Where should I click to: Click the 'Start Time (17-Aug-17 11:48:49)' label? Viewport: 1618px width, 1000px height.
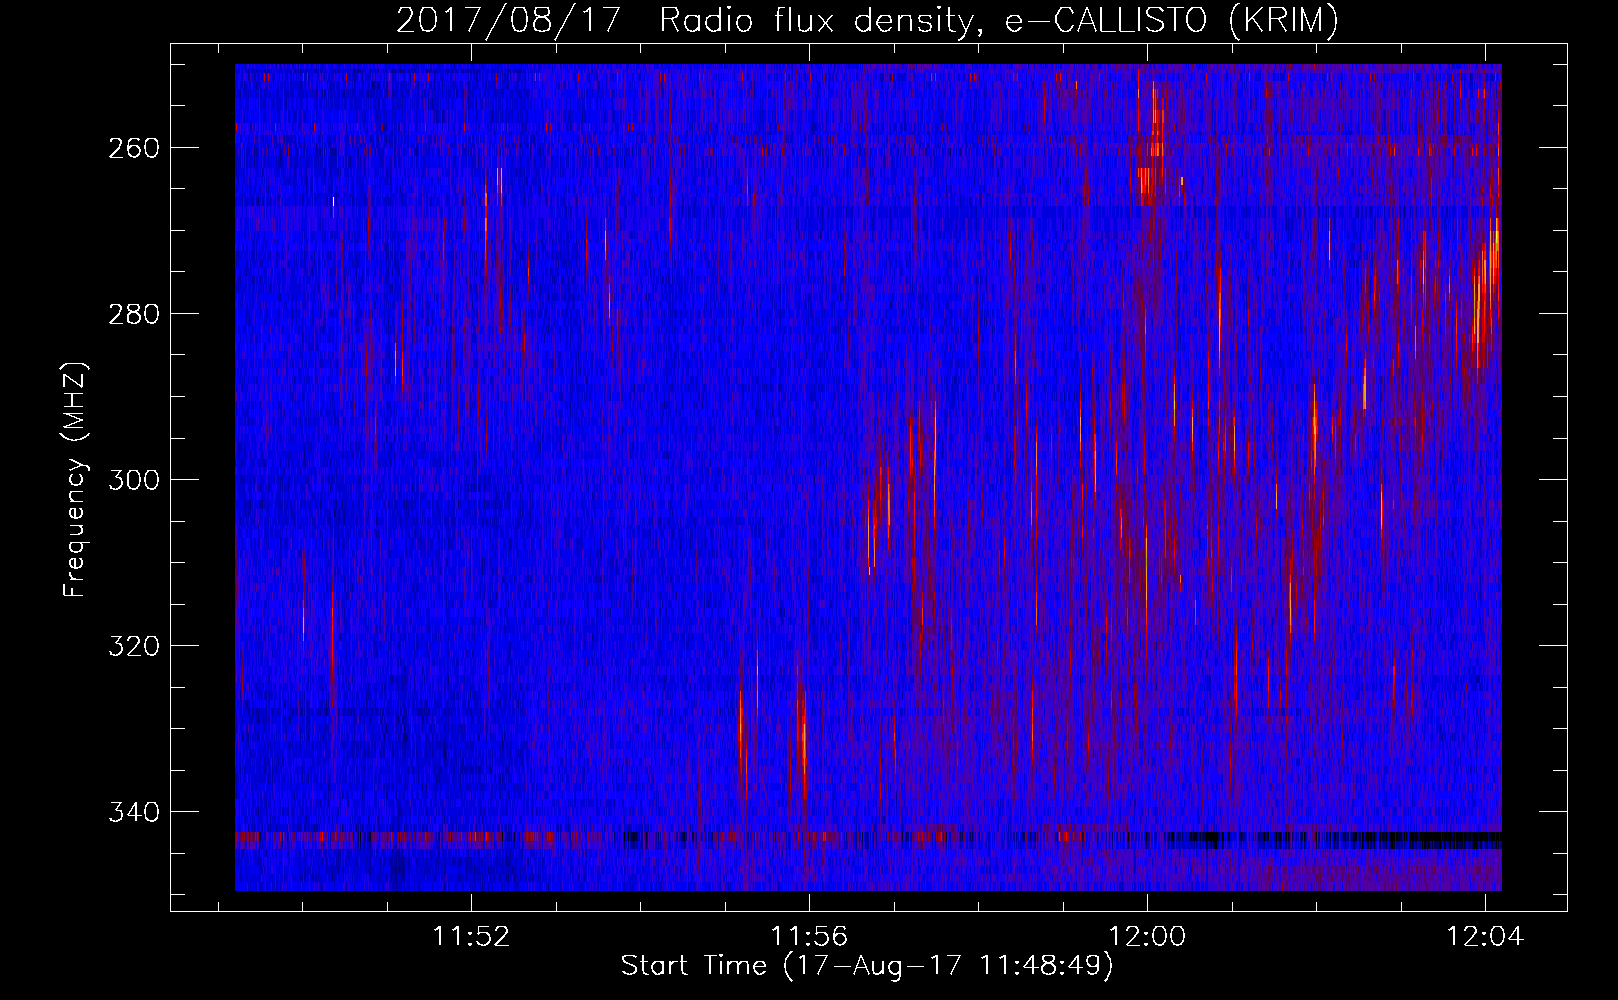(867, 966)
